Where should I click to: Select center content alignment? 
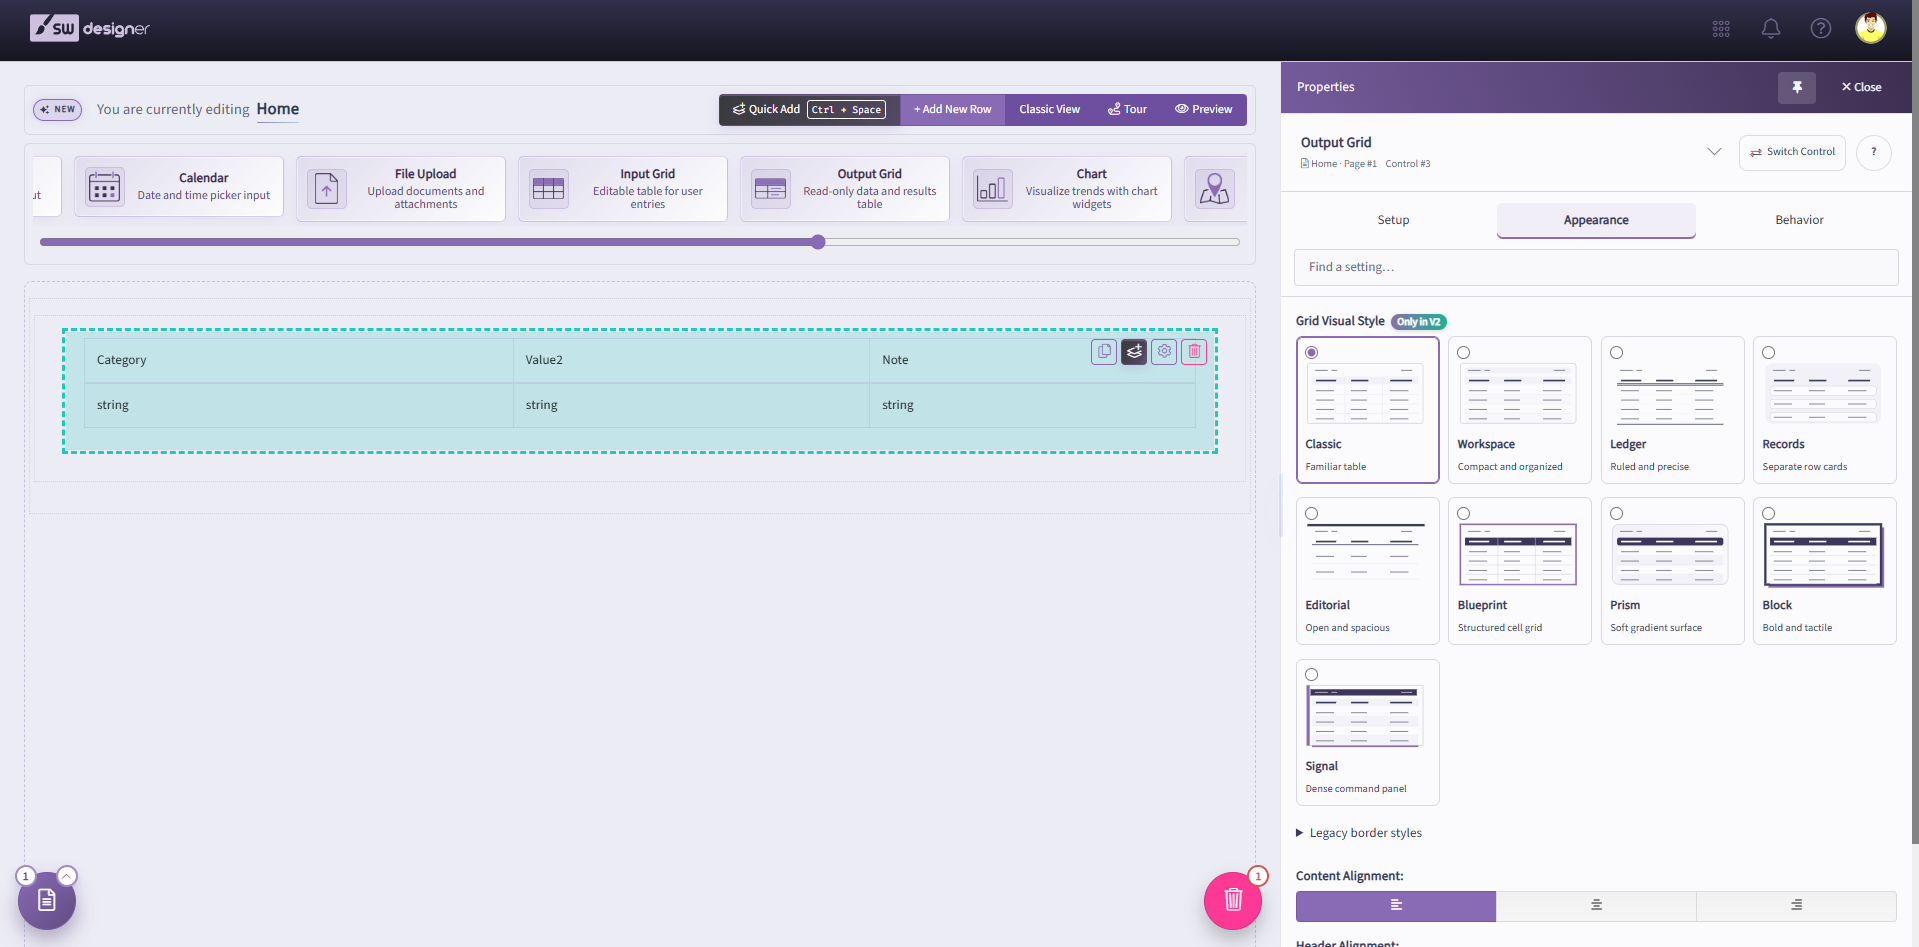(1596, 906)
